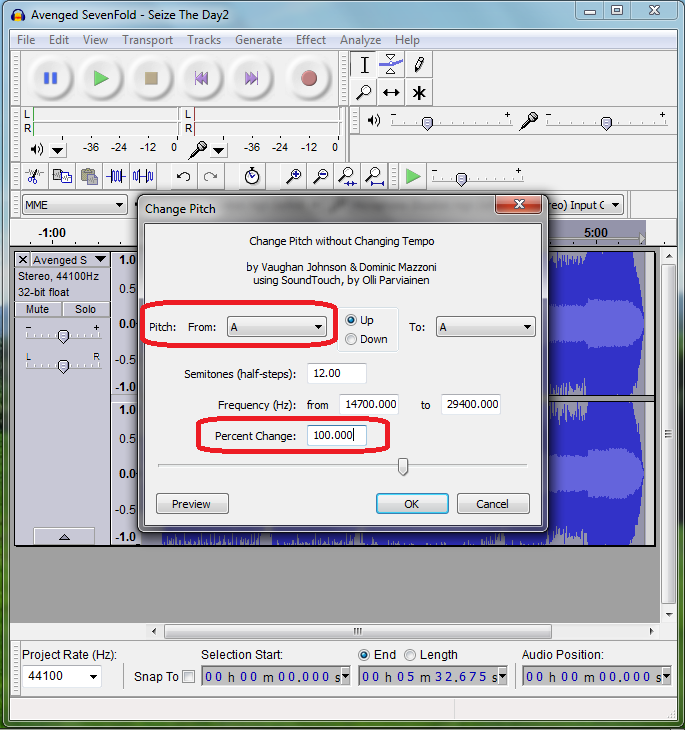Open the MME audio host dropdown
Viewport: 685px width, 730px height.
[75, 205]
